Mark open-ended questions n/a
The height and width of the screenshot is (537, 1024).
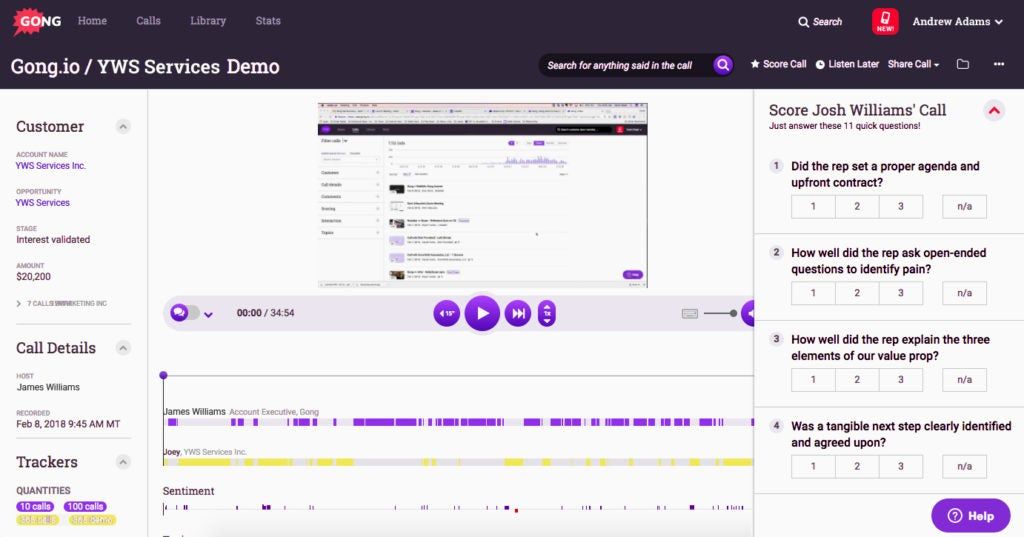coord(965,293)
